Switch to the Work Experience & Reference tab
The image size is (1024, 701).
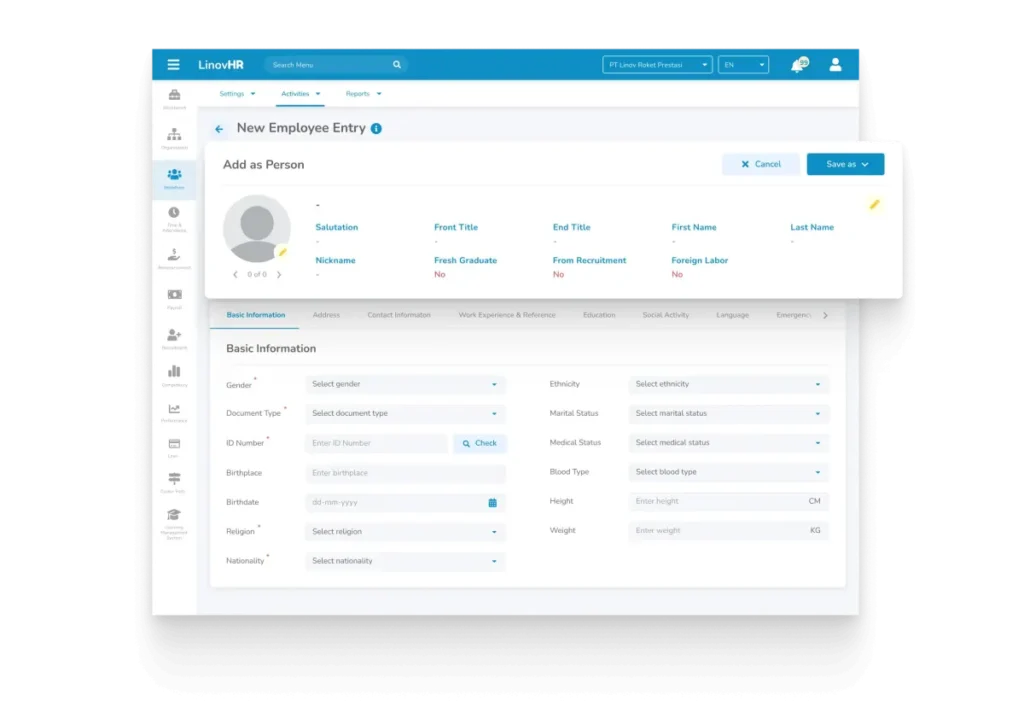click(507, 315)
